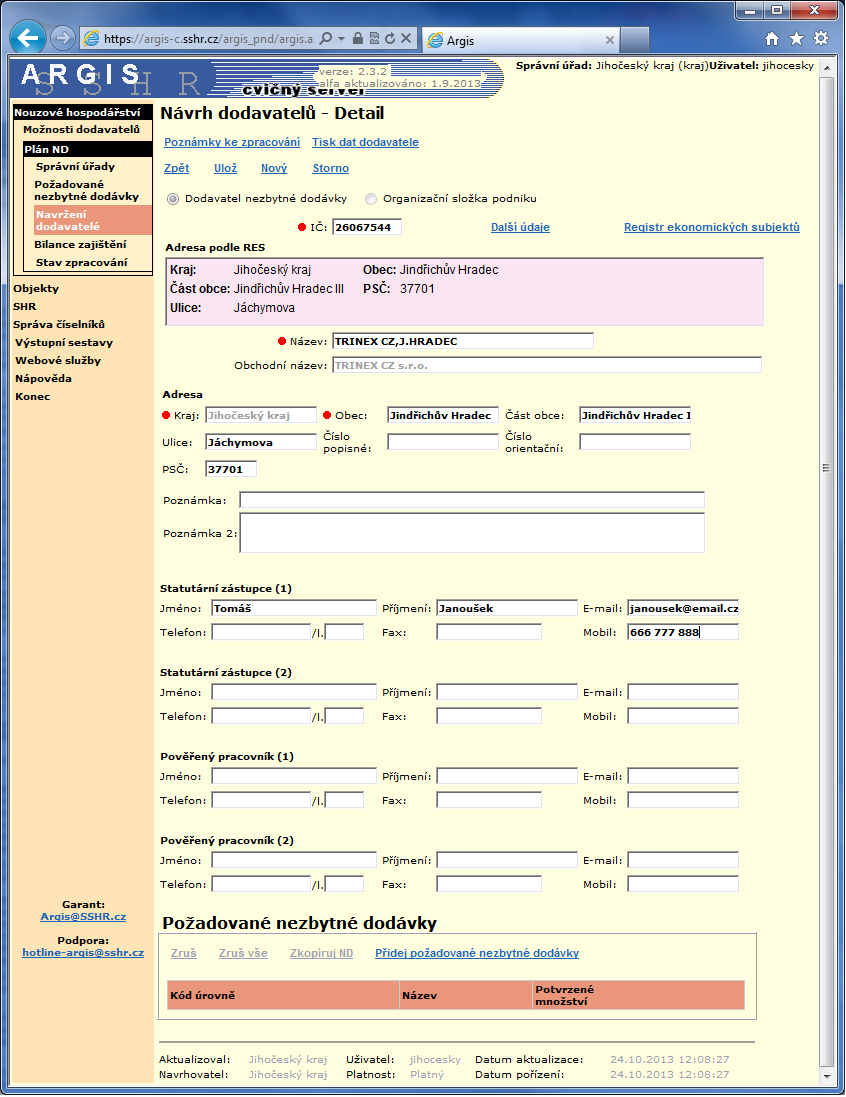This screenshot has width=846, height=1097.
Task: Click Konec to exit the application
Action: [33, 397]
